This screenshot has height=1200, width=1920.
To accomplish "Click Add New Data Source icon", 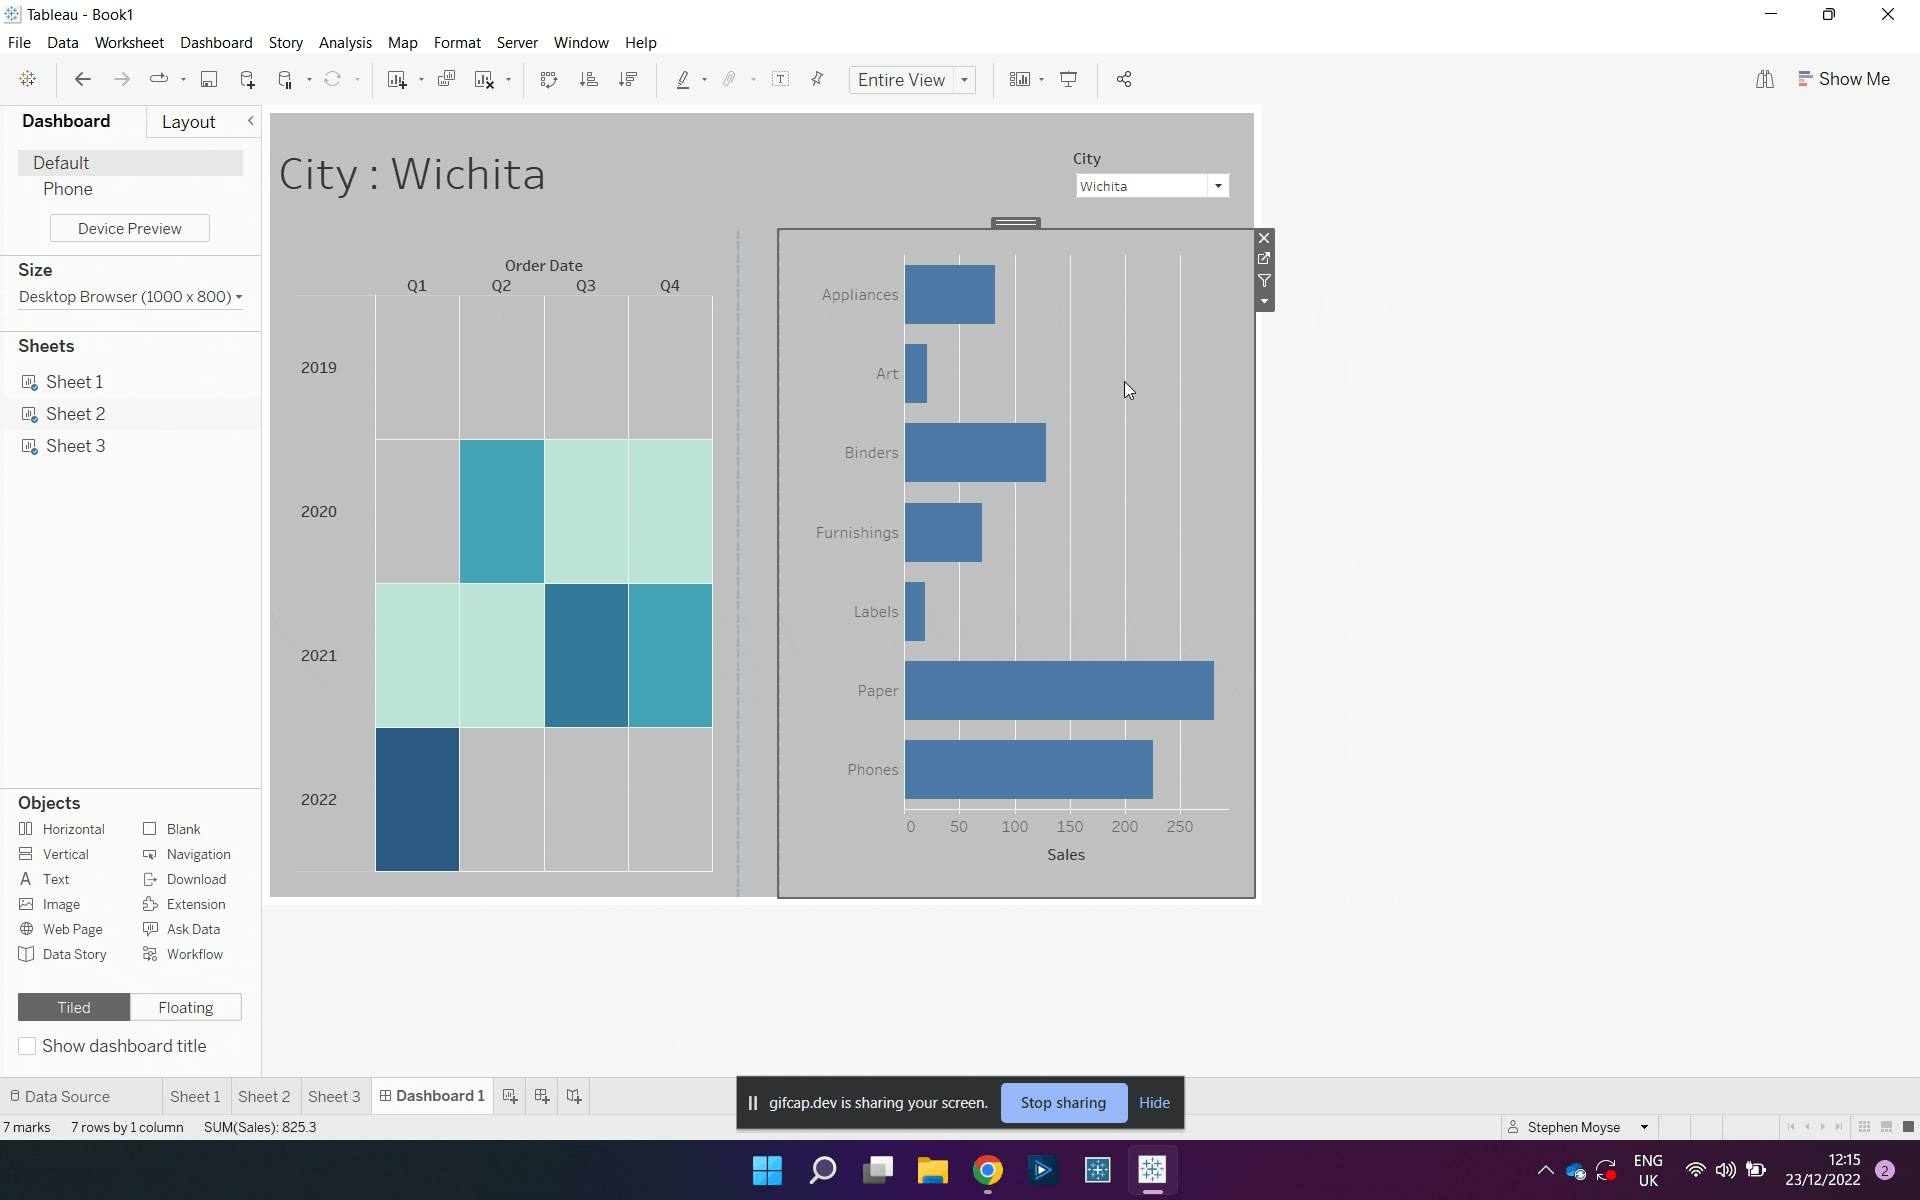I will pyautogui.click(x=247, y=79).
